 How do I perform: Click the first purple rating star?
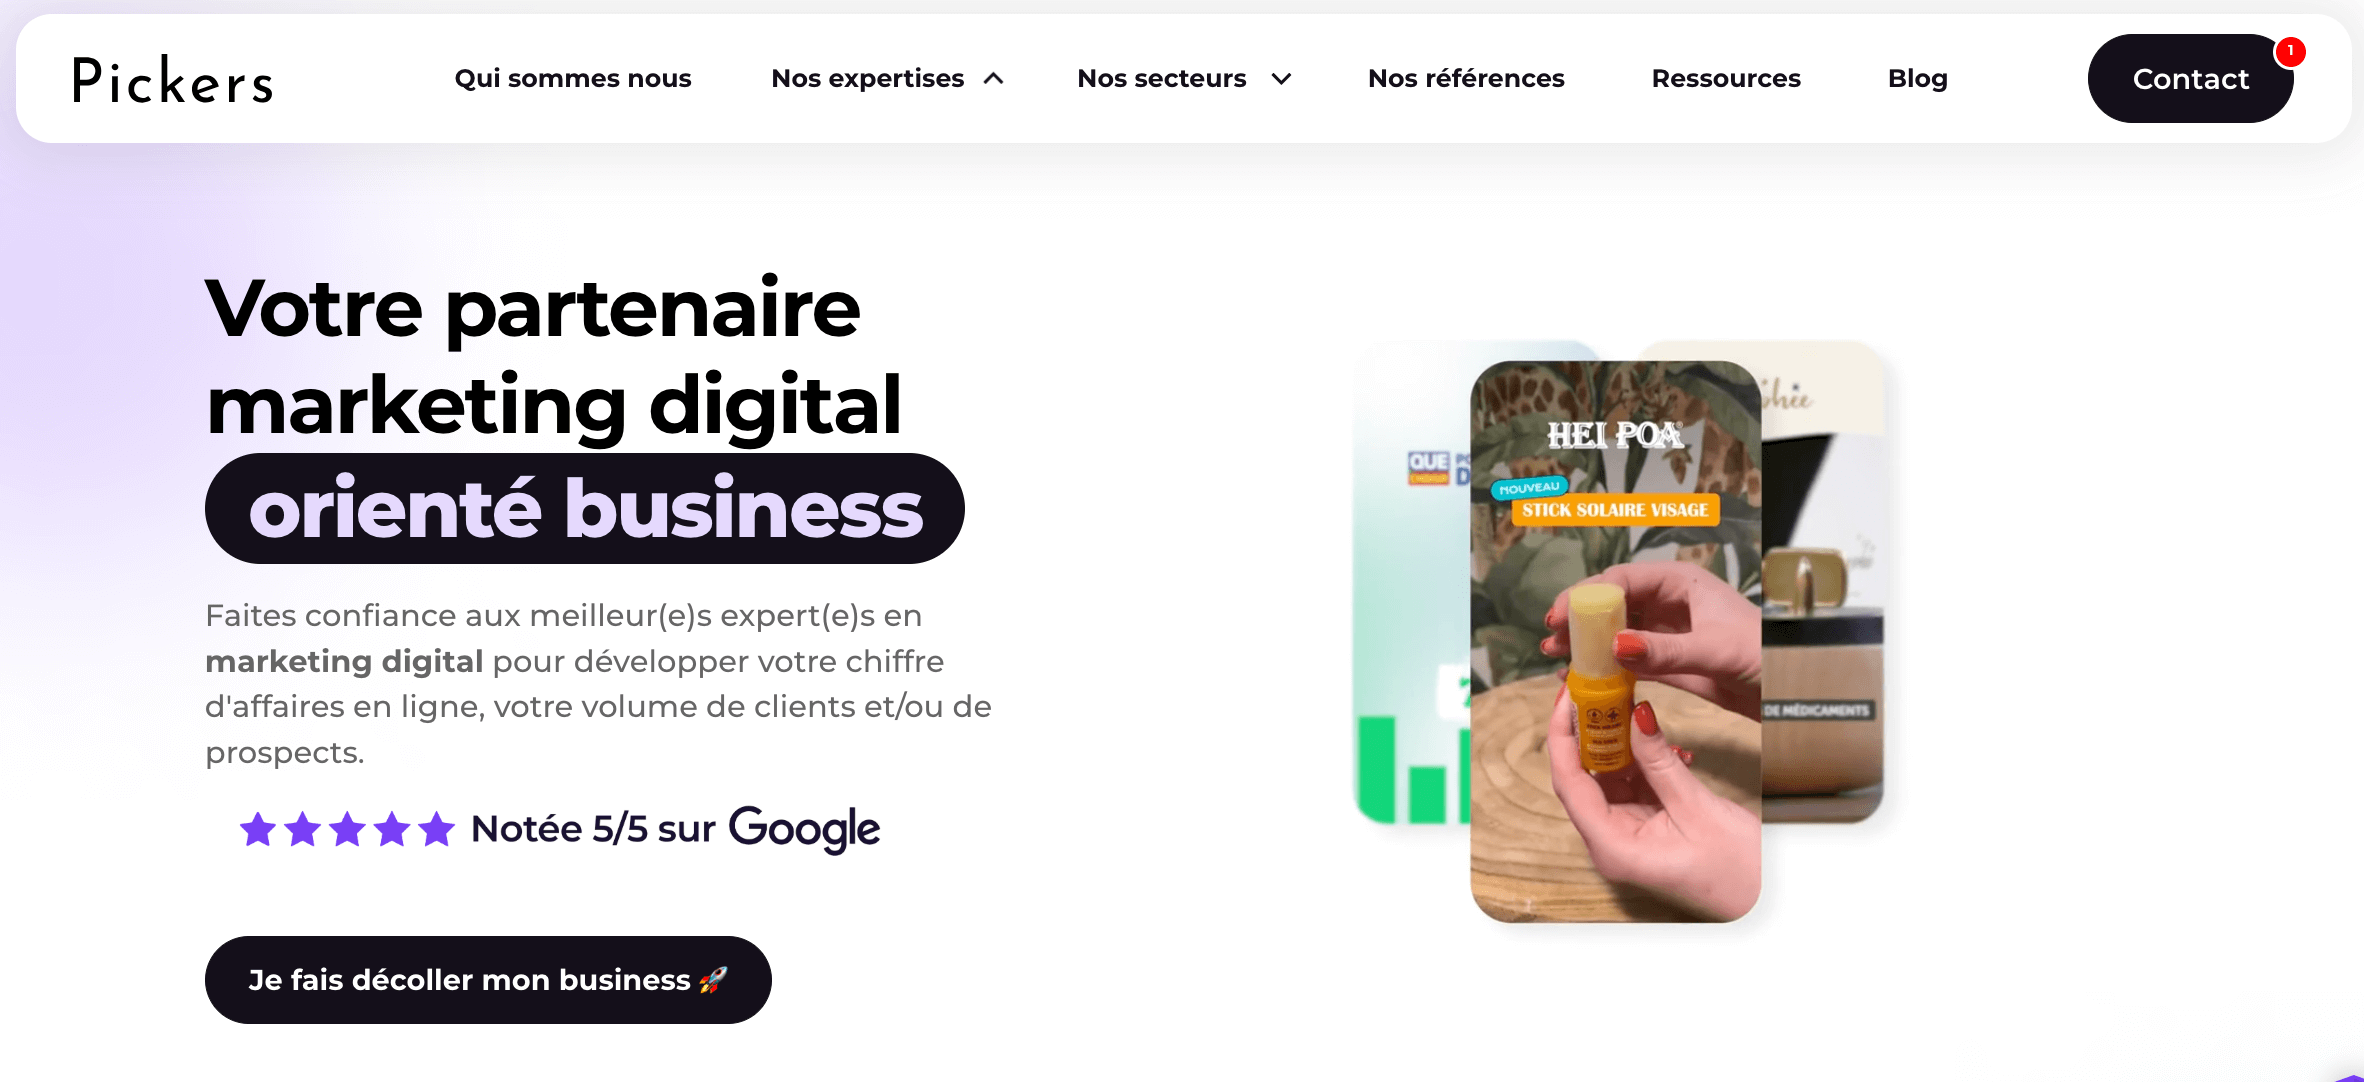(x=258, y=829)
